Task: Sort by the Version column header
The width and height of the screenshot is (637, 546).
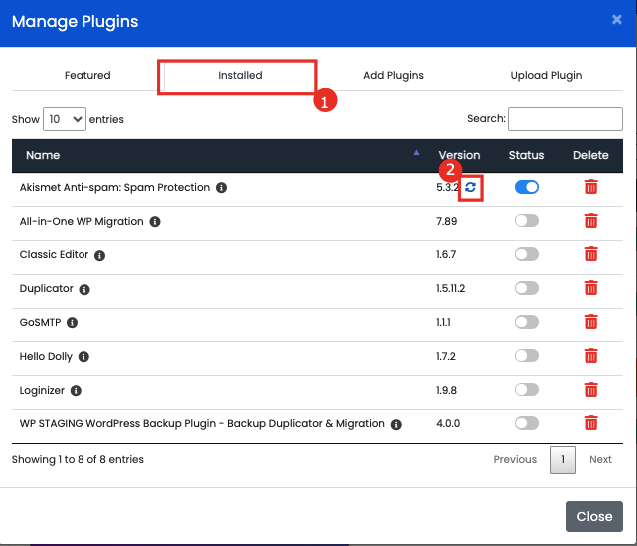Action: pos(459,155)
